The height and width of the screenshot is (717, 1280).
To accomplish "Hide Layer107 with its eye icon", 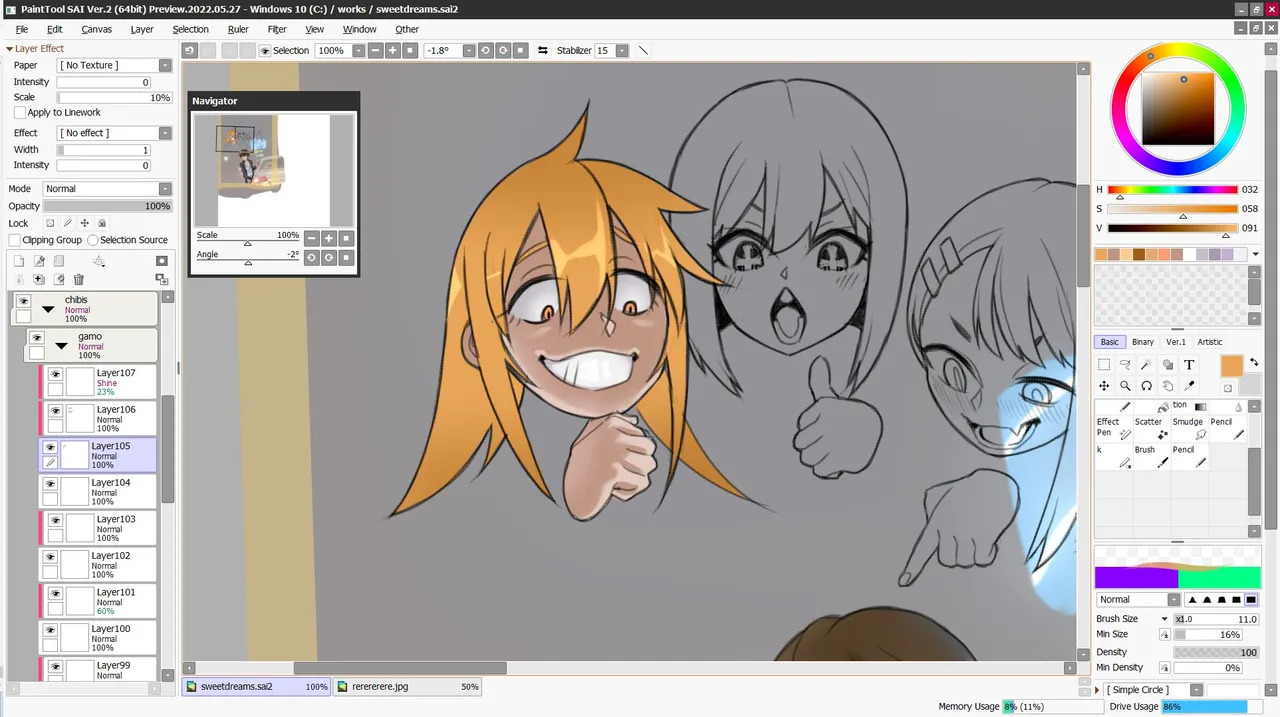I will click(x=55, y=374).
